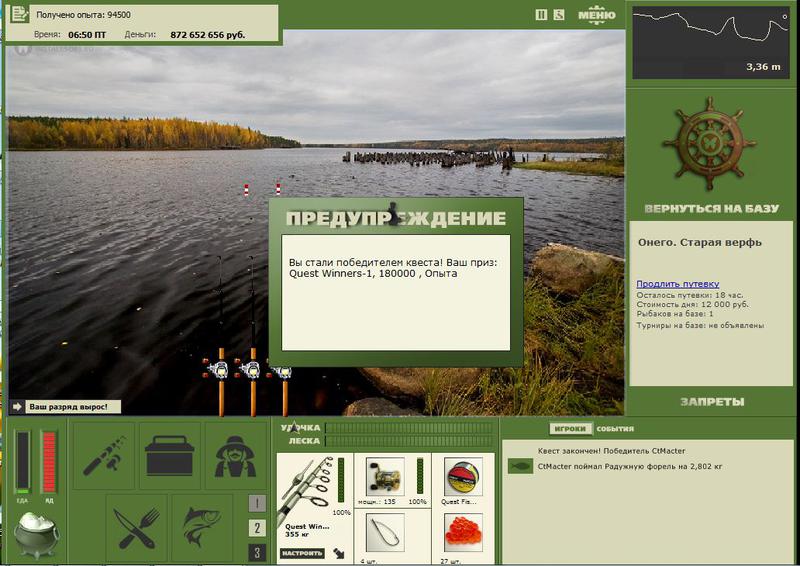This screenshot has width=800, height=566.
Task: Click arrow beside Ваш разряд вырос!
Action: pyautogui.click(x=17, y=407)
